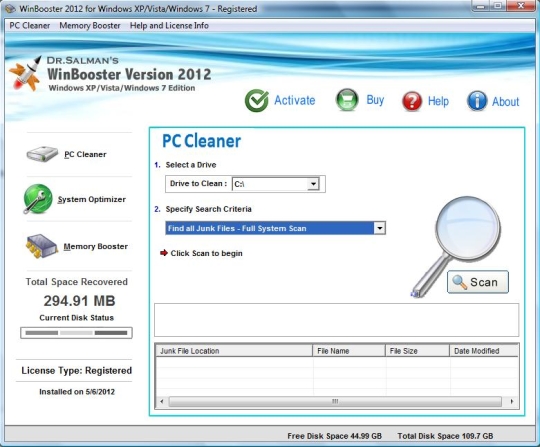Click the right scroll arrow of results list

(x=512, y=402)
